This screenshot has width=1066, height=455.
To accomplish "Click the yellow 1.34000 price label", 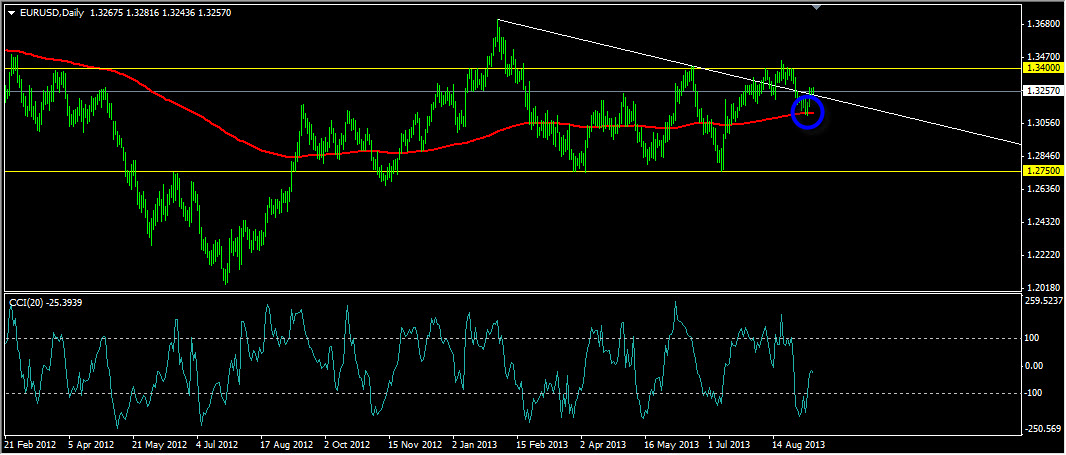I will pyautogui.click(x=1042, y=68).
